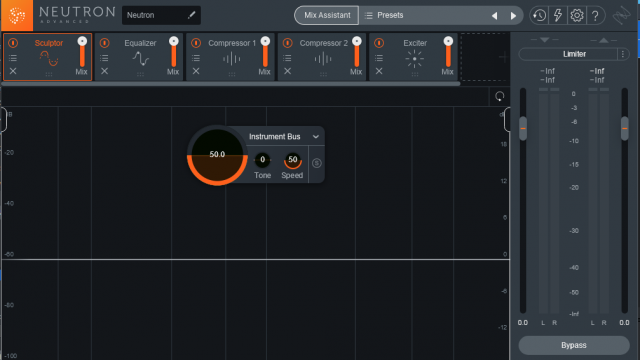The height and width of the screenshot is (360, 640).
Task: Toggle Exciter module power
Action: point(379,43)
